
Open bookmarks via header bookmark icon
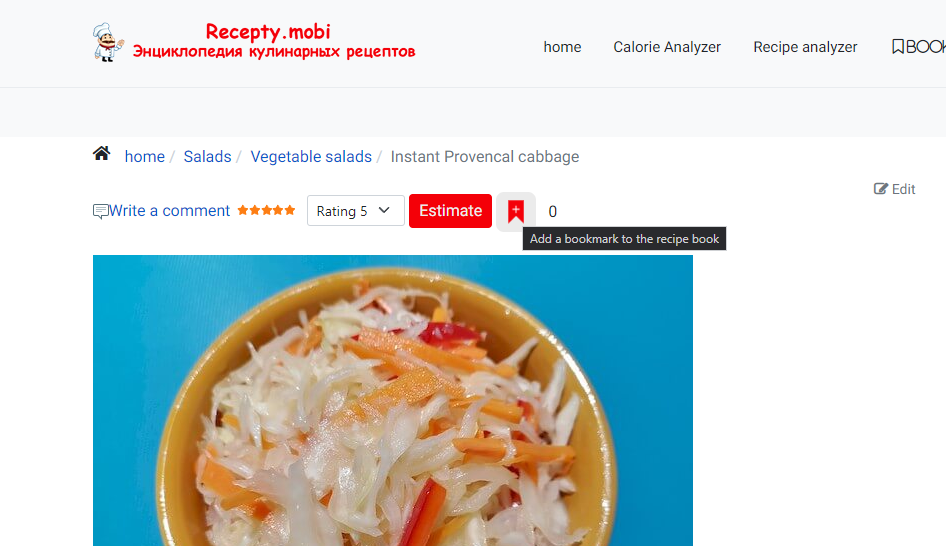coord(898,46)
